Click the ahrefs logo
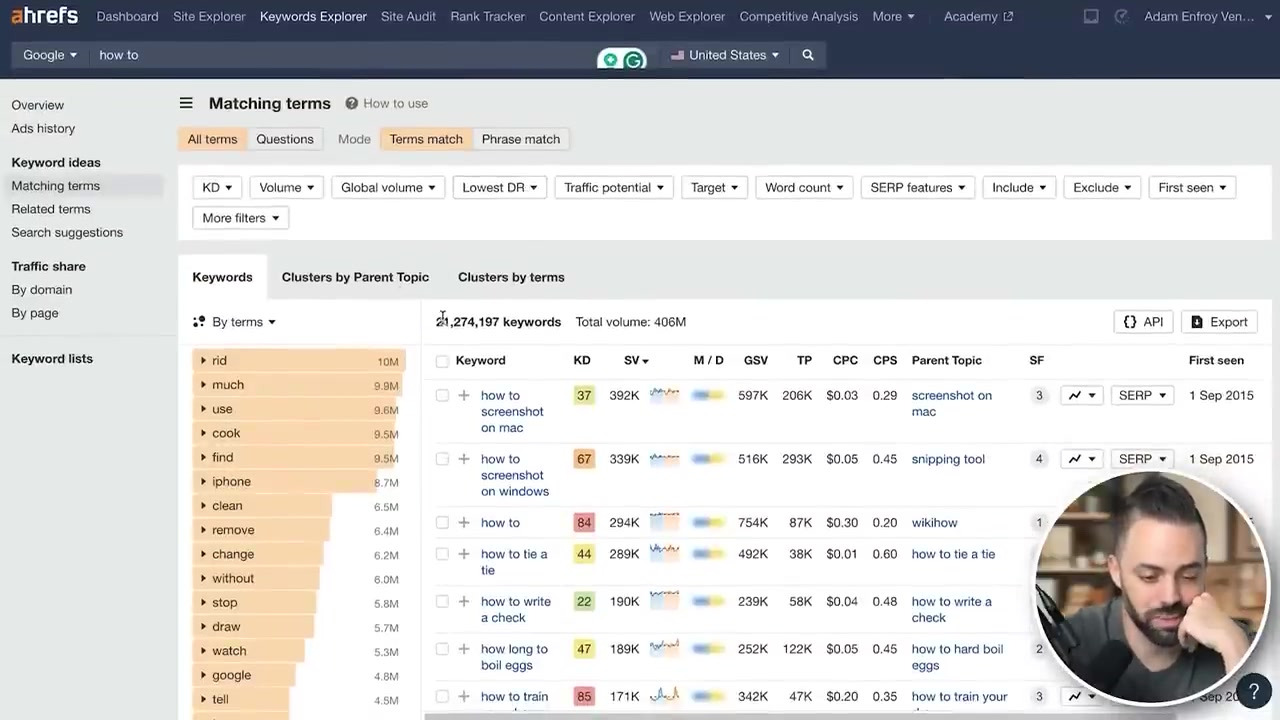The image size is (1280, 720). click(x=45, y=16)
